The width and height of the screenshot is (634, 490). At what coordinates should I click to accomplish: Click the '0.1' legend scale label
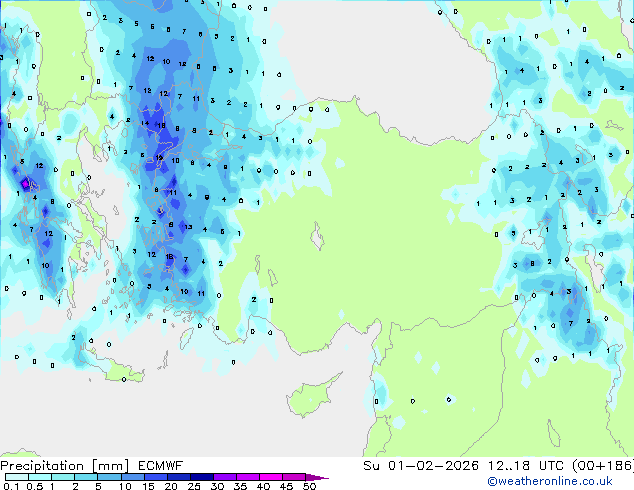pos(11,486)
